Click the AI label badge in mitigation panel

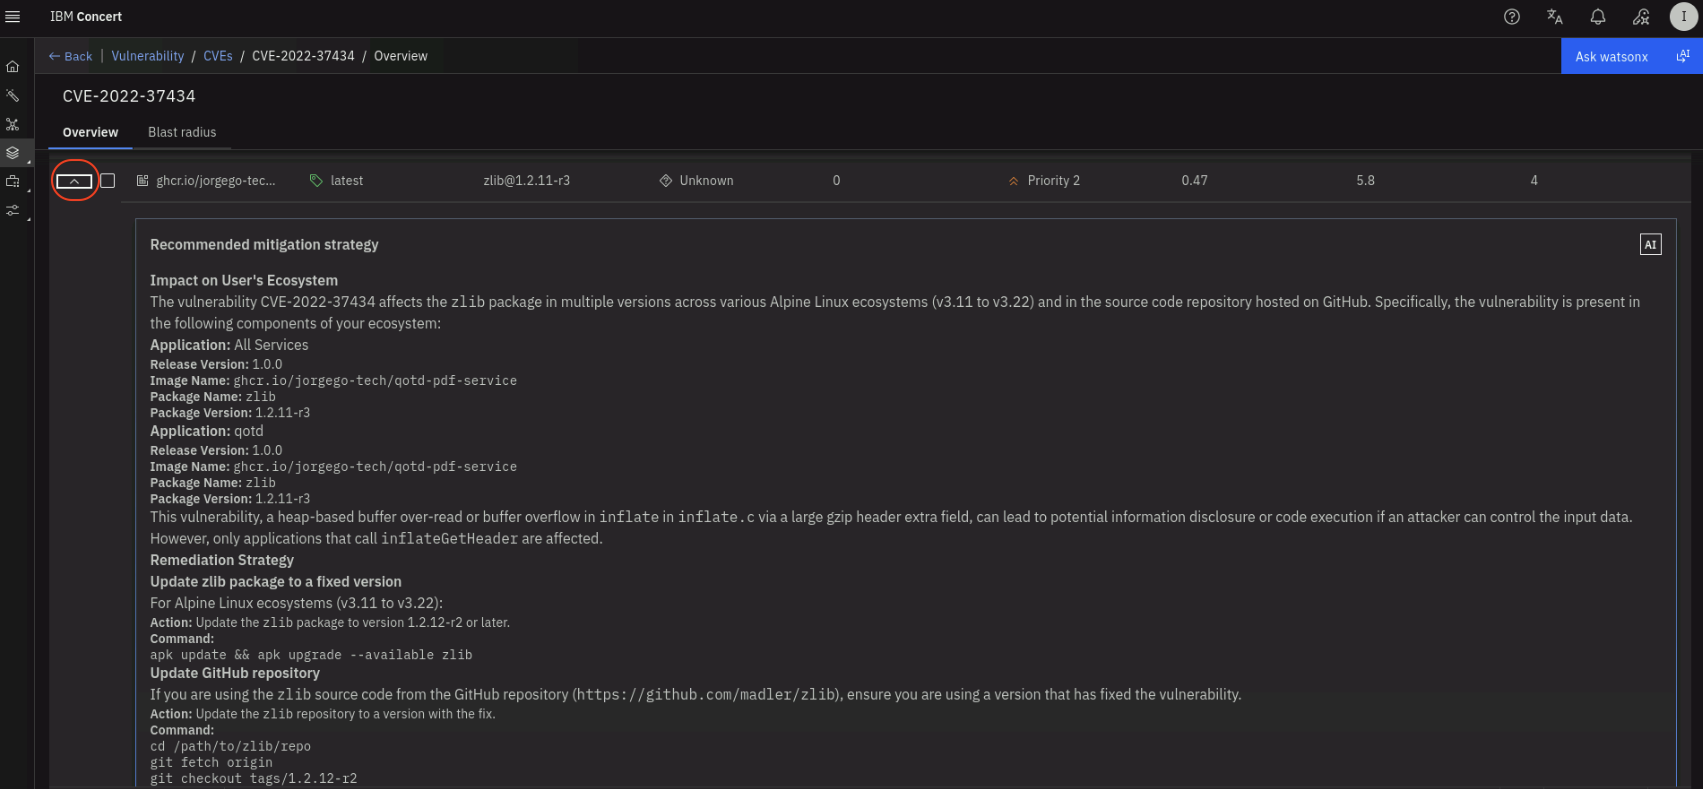tap(1650, 244)
